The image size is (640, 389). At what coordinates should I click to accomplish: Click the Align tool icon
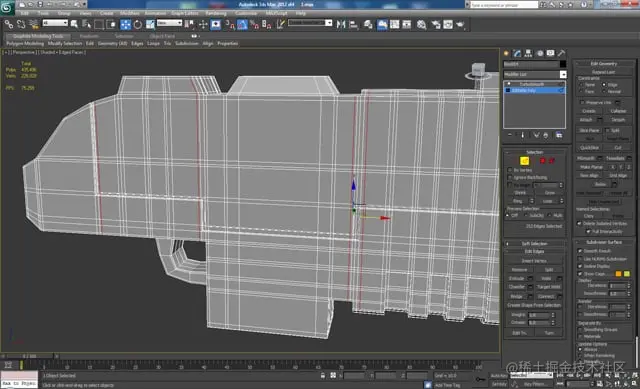pyautogui.click(x=353, y=24)
